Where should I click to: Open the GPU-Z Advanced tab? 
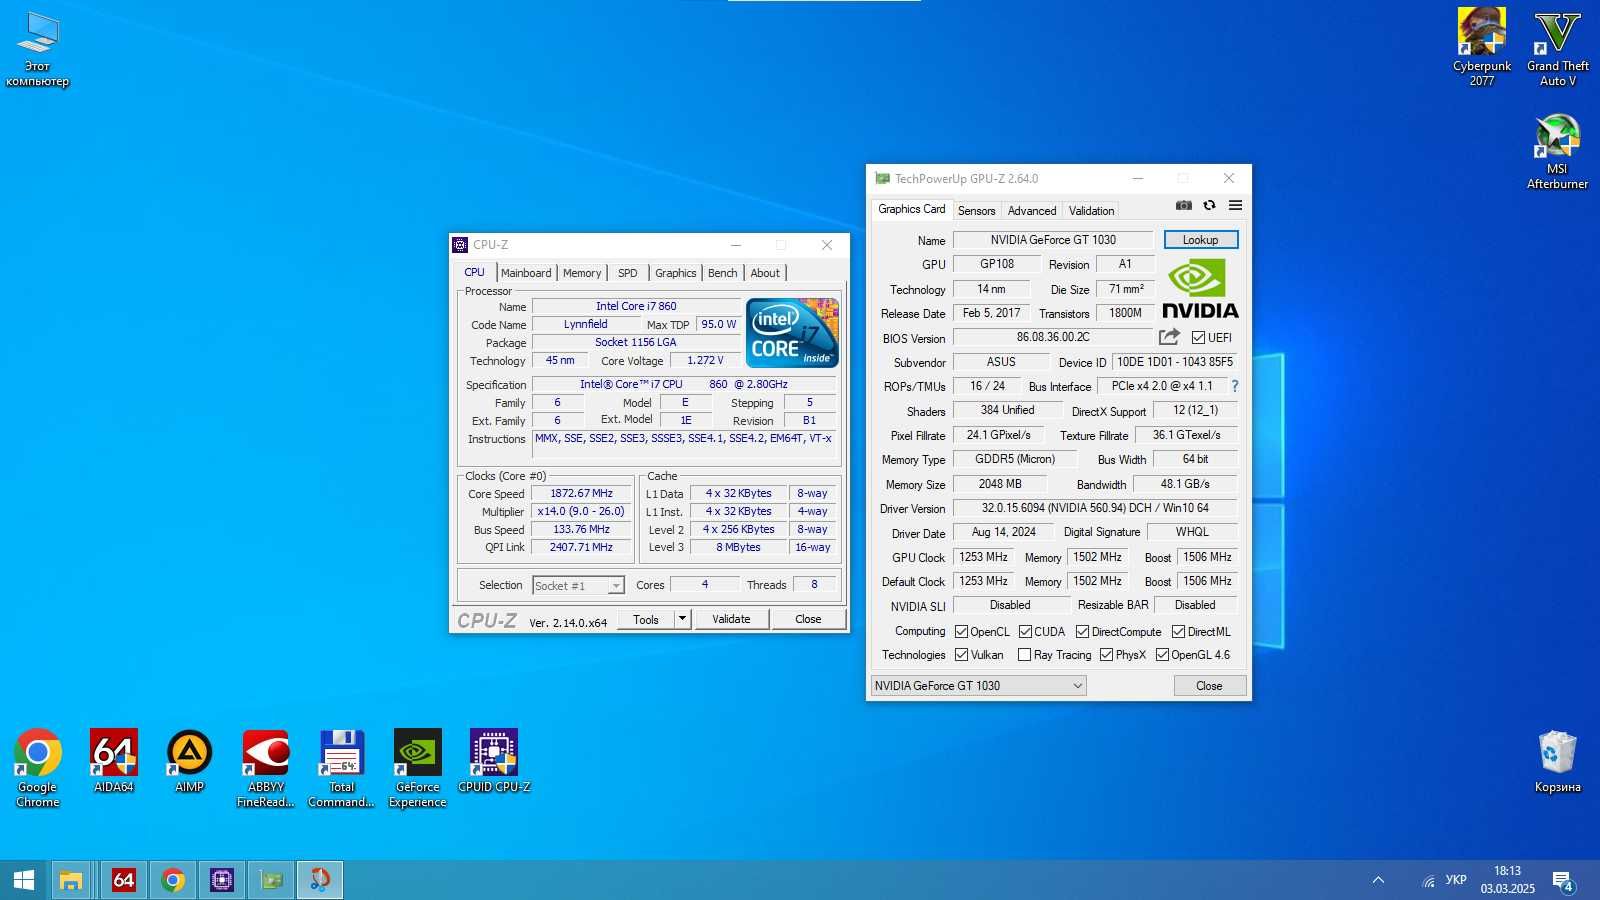pos(1032,211)
